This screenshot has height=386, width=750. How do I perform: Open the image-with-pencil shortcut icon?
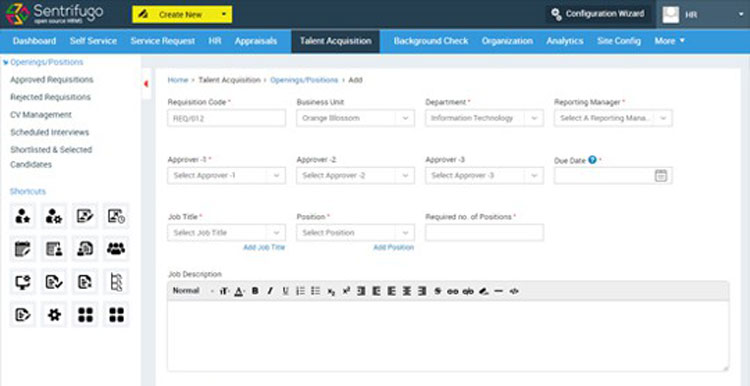click(x=85, y=216)
